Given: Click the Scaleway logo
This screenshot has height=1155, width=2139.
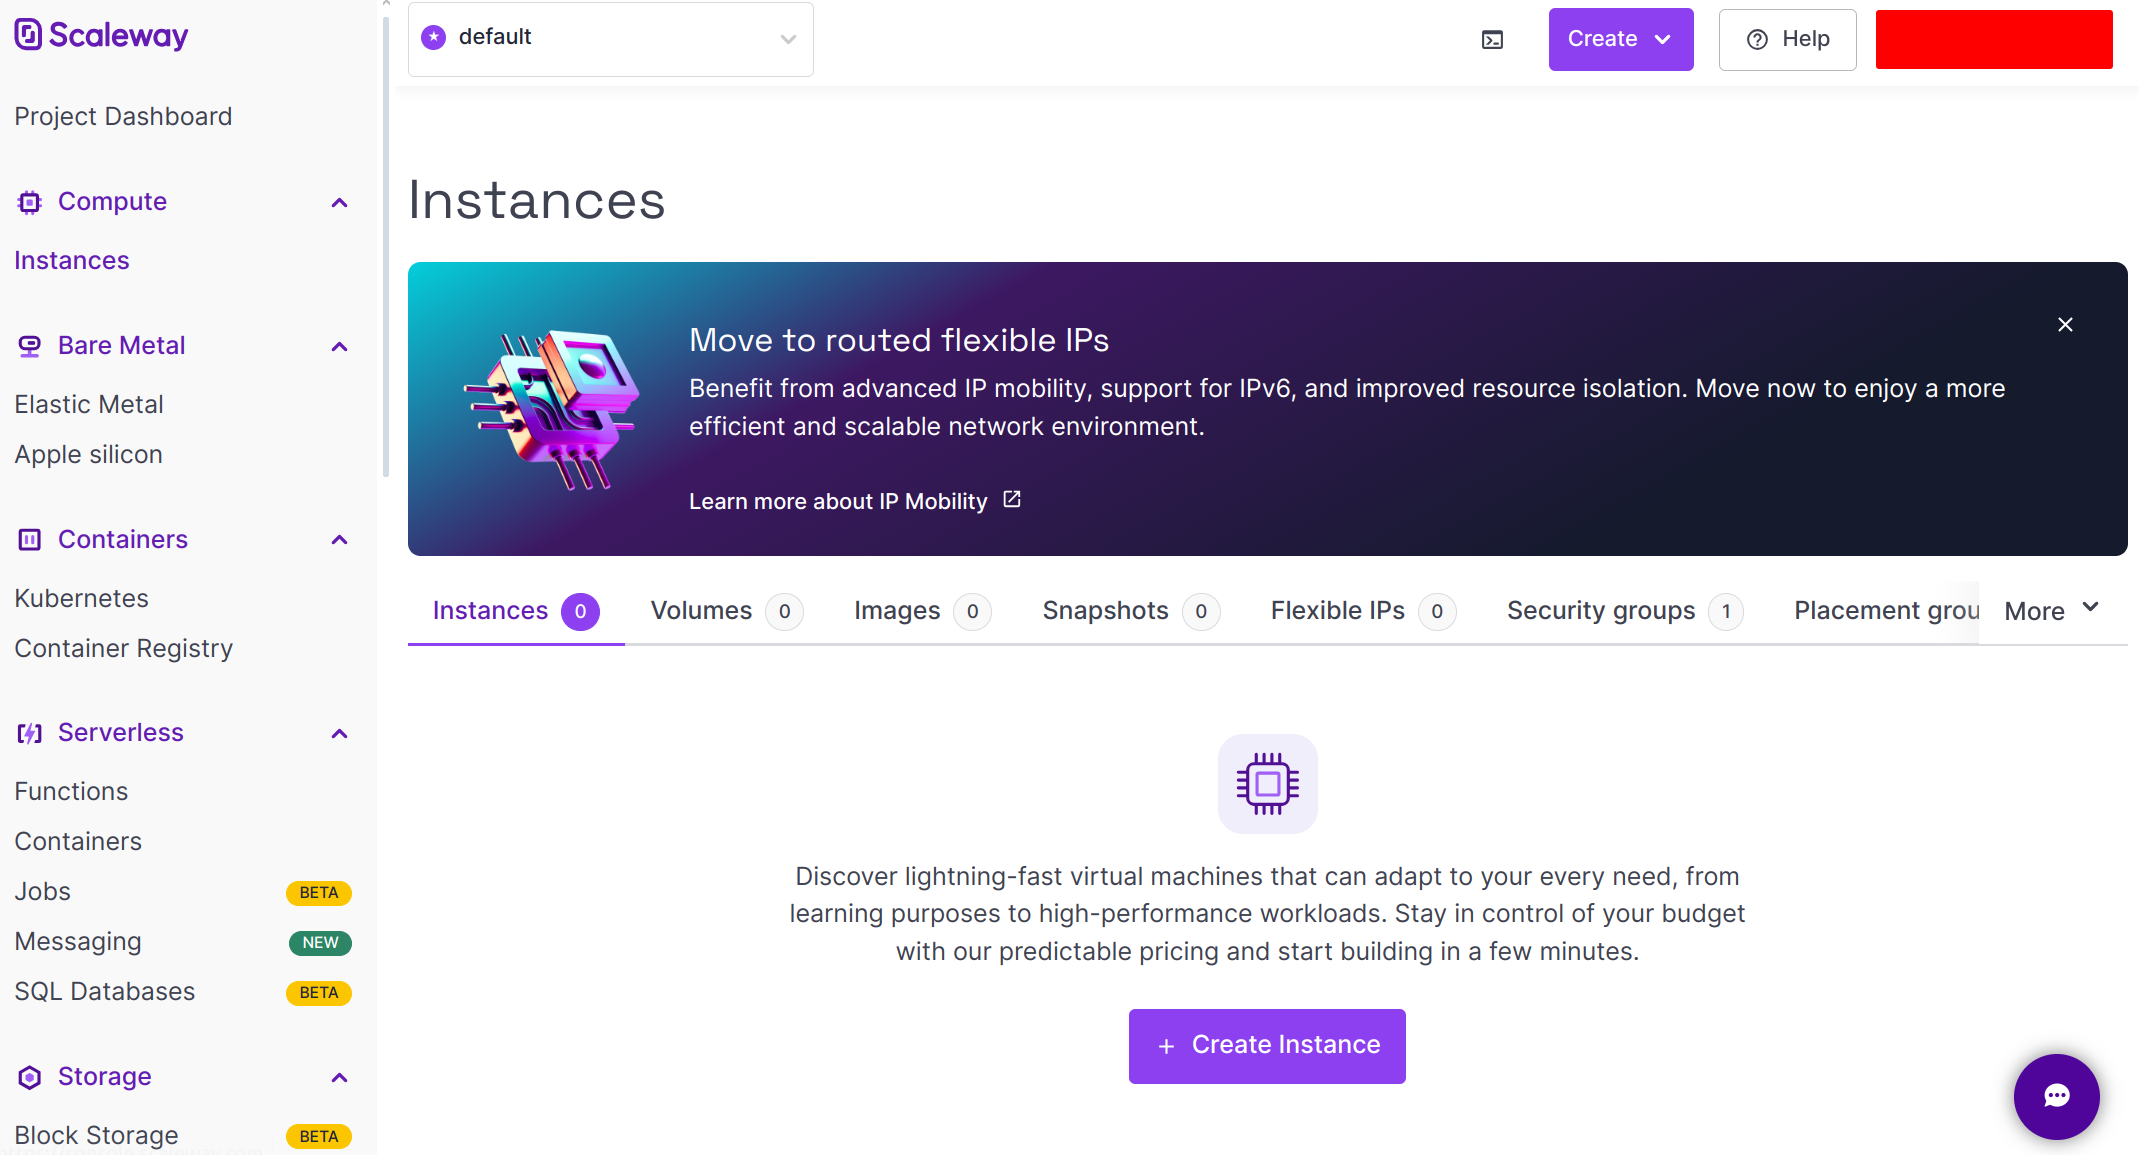Looking at the screenshot, I should coord(101,35).
